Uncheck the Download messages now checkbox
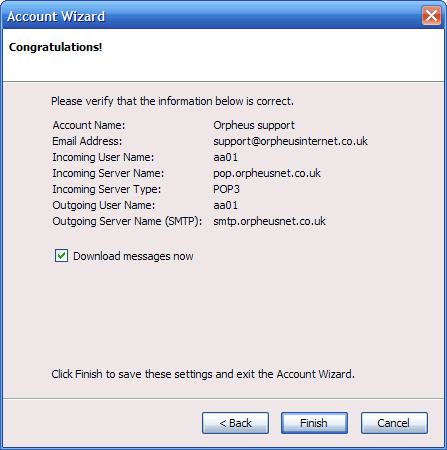Image resolution: width=447 pixels, height=450 pixels. [x=61, y=256]
